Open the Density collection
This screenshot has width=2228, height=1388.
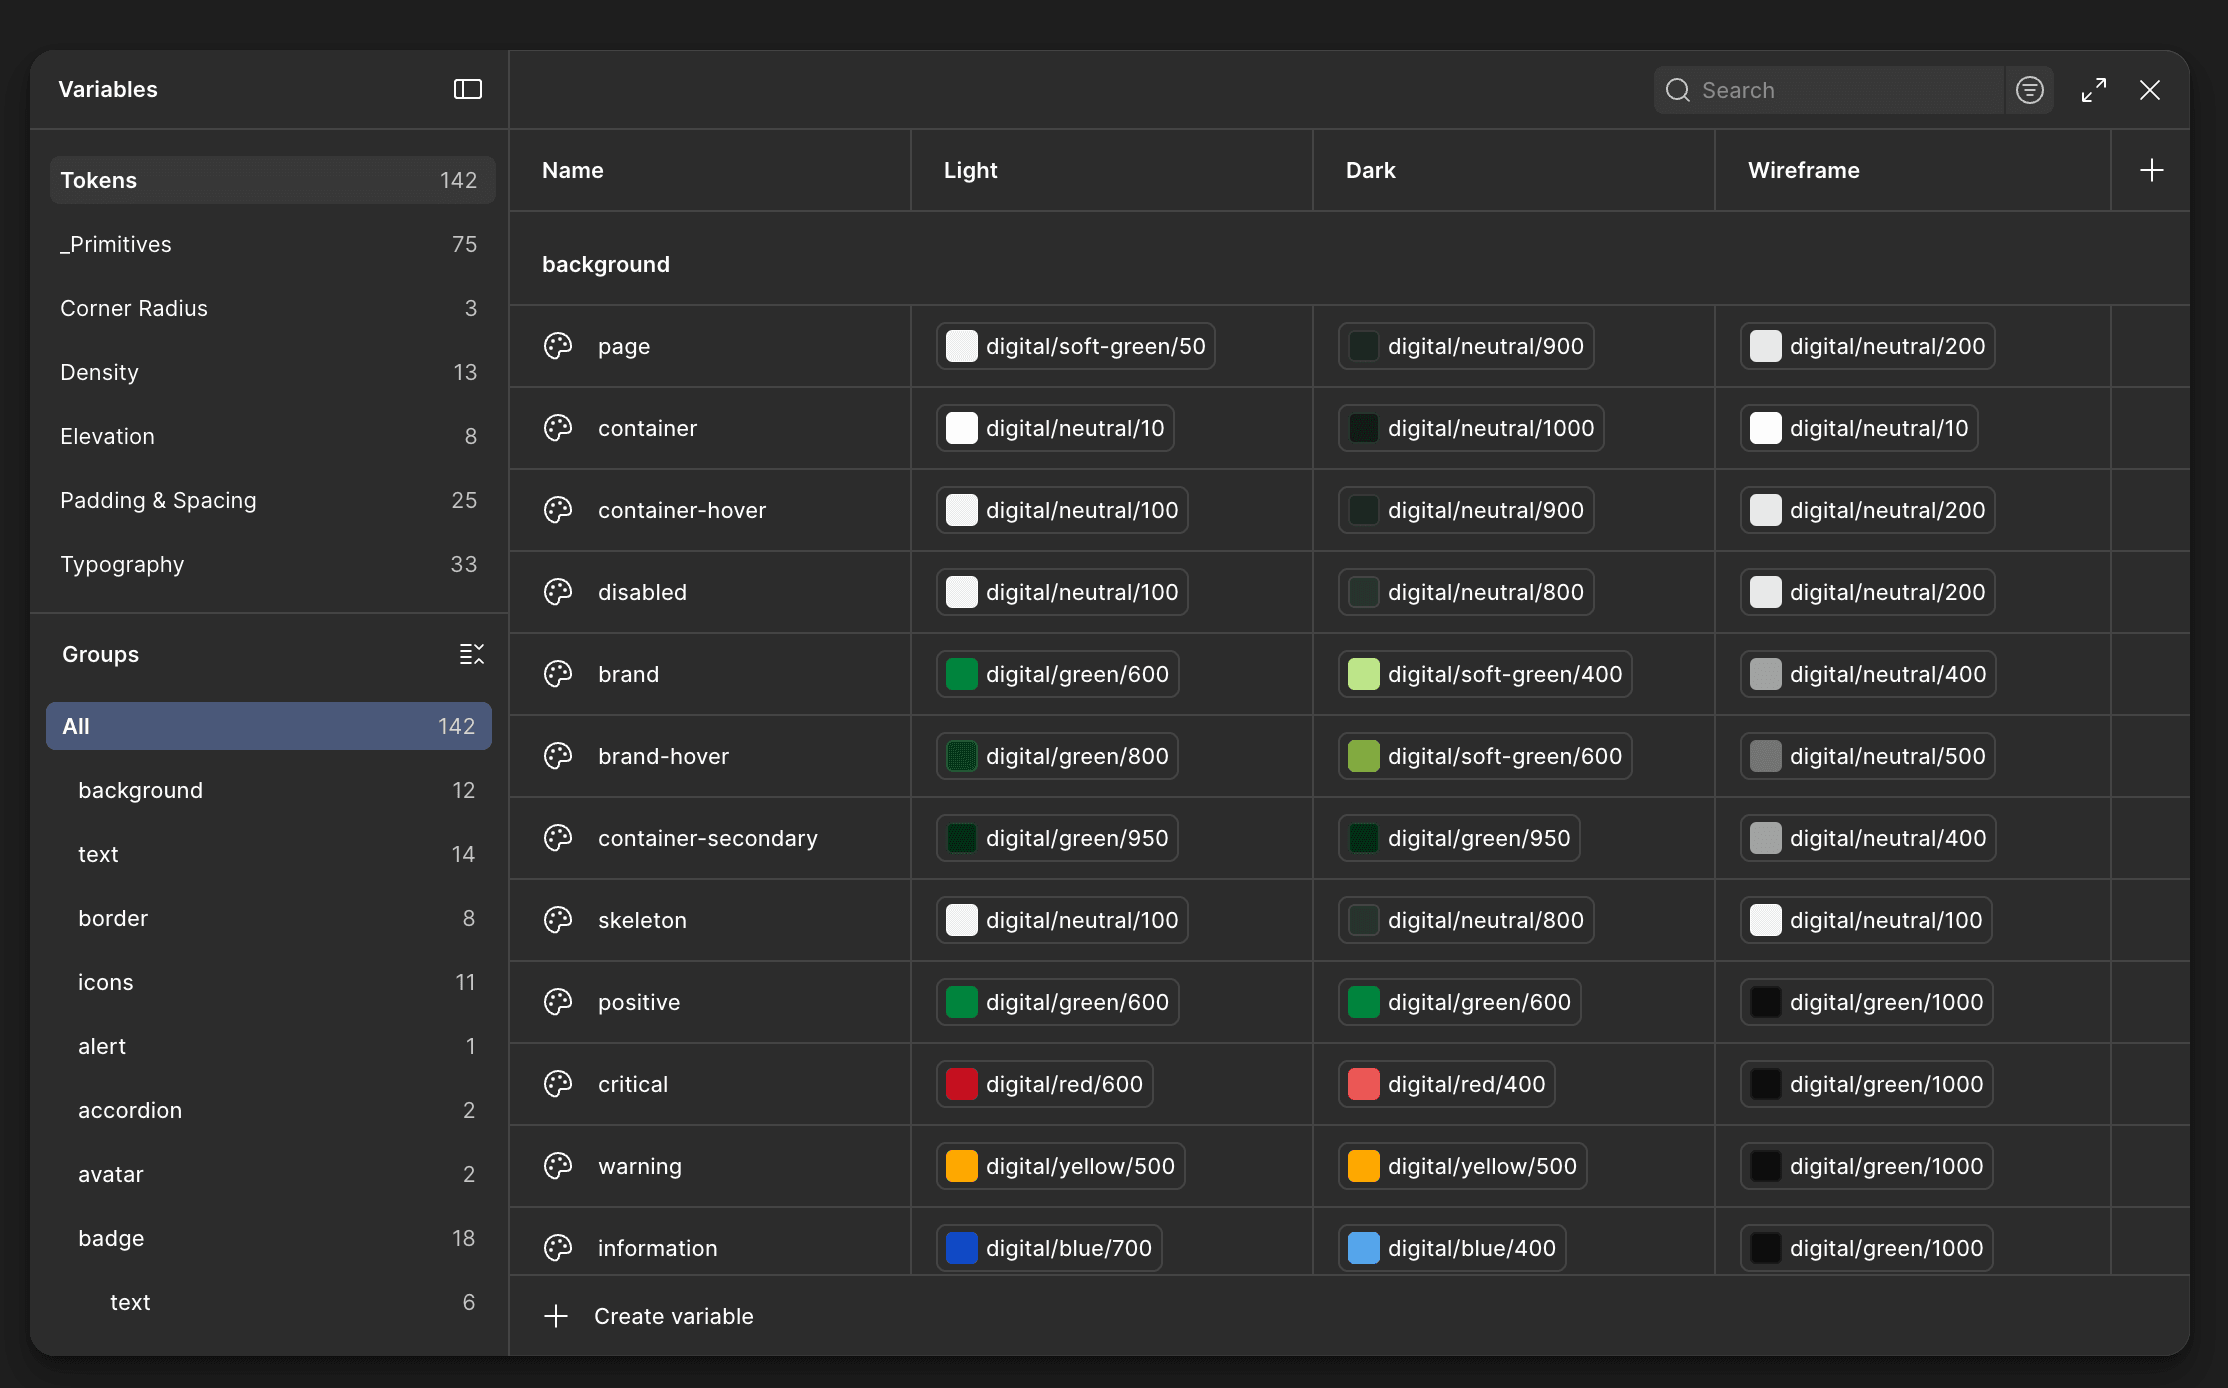[x=272, y=372]
